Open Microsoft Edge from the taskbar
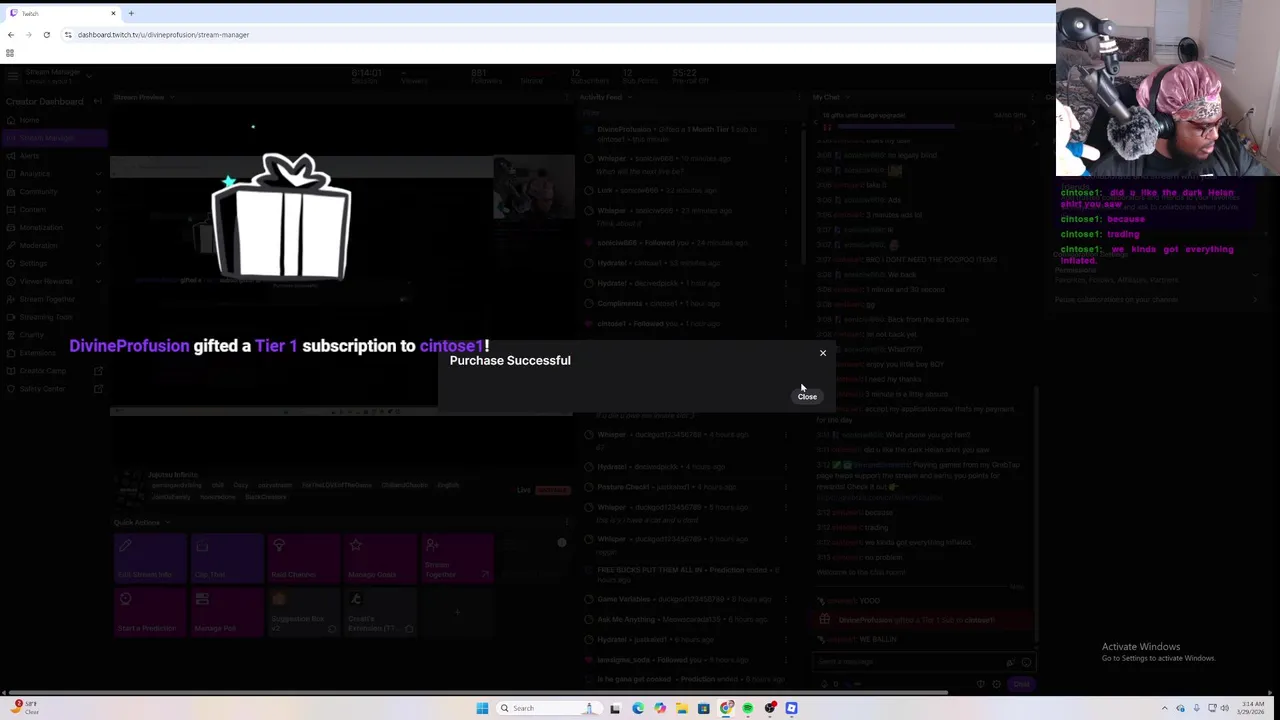Viewport: 1280px width, 720px height. (638, 708)
